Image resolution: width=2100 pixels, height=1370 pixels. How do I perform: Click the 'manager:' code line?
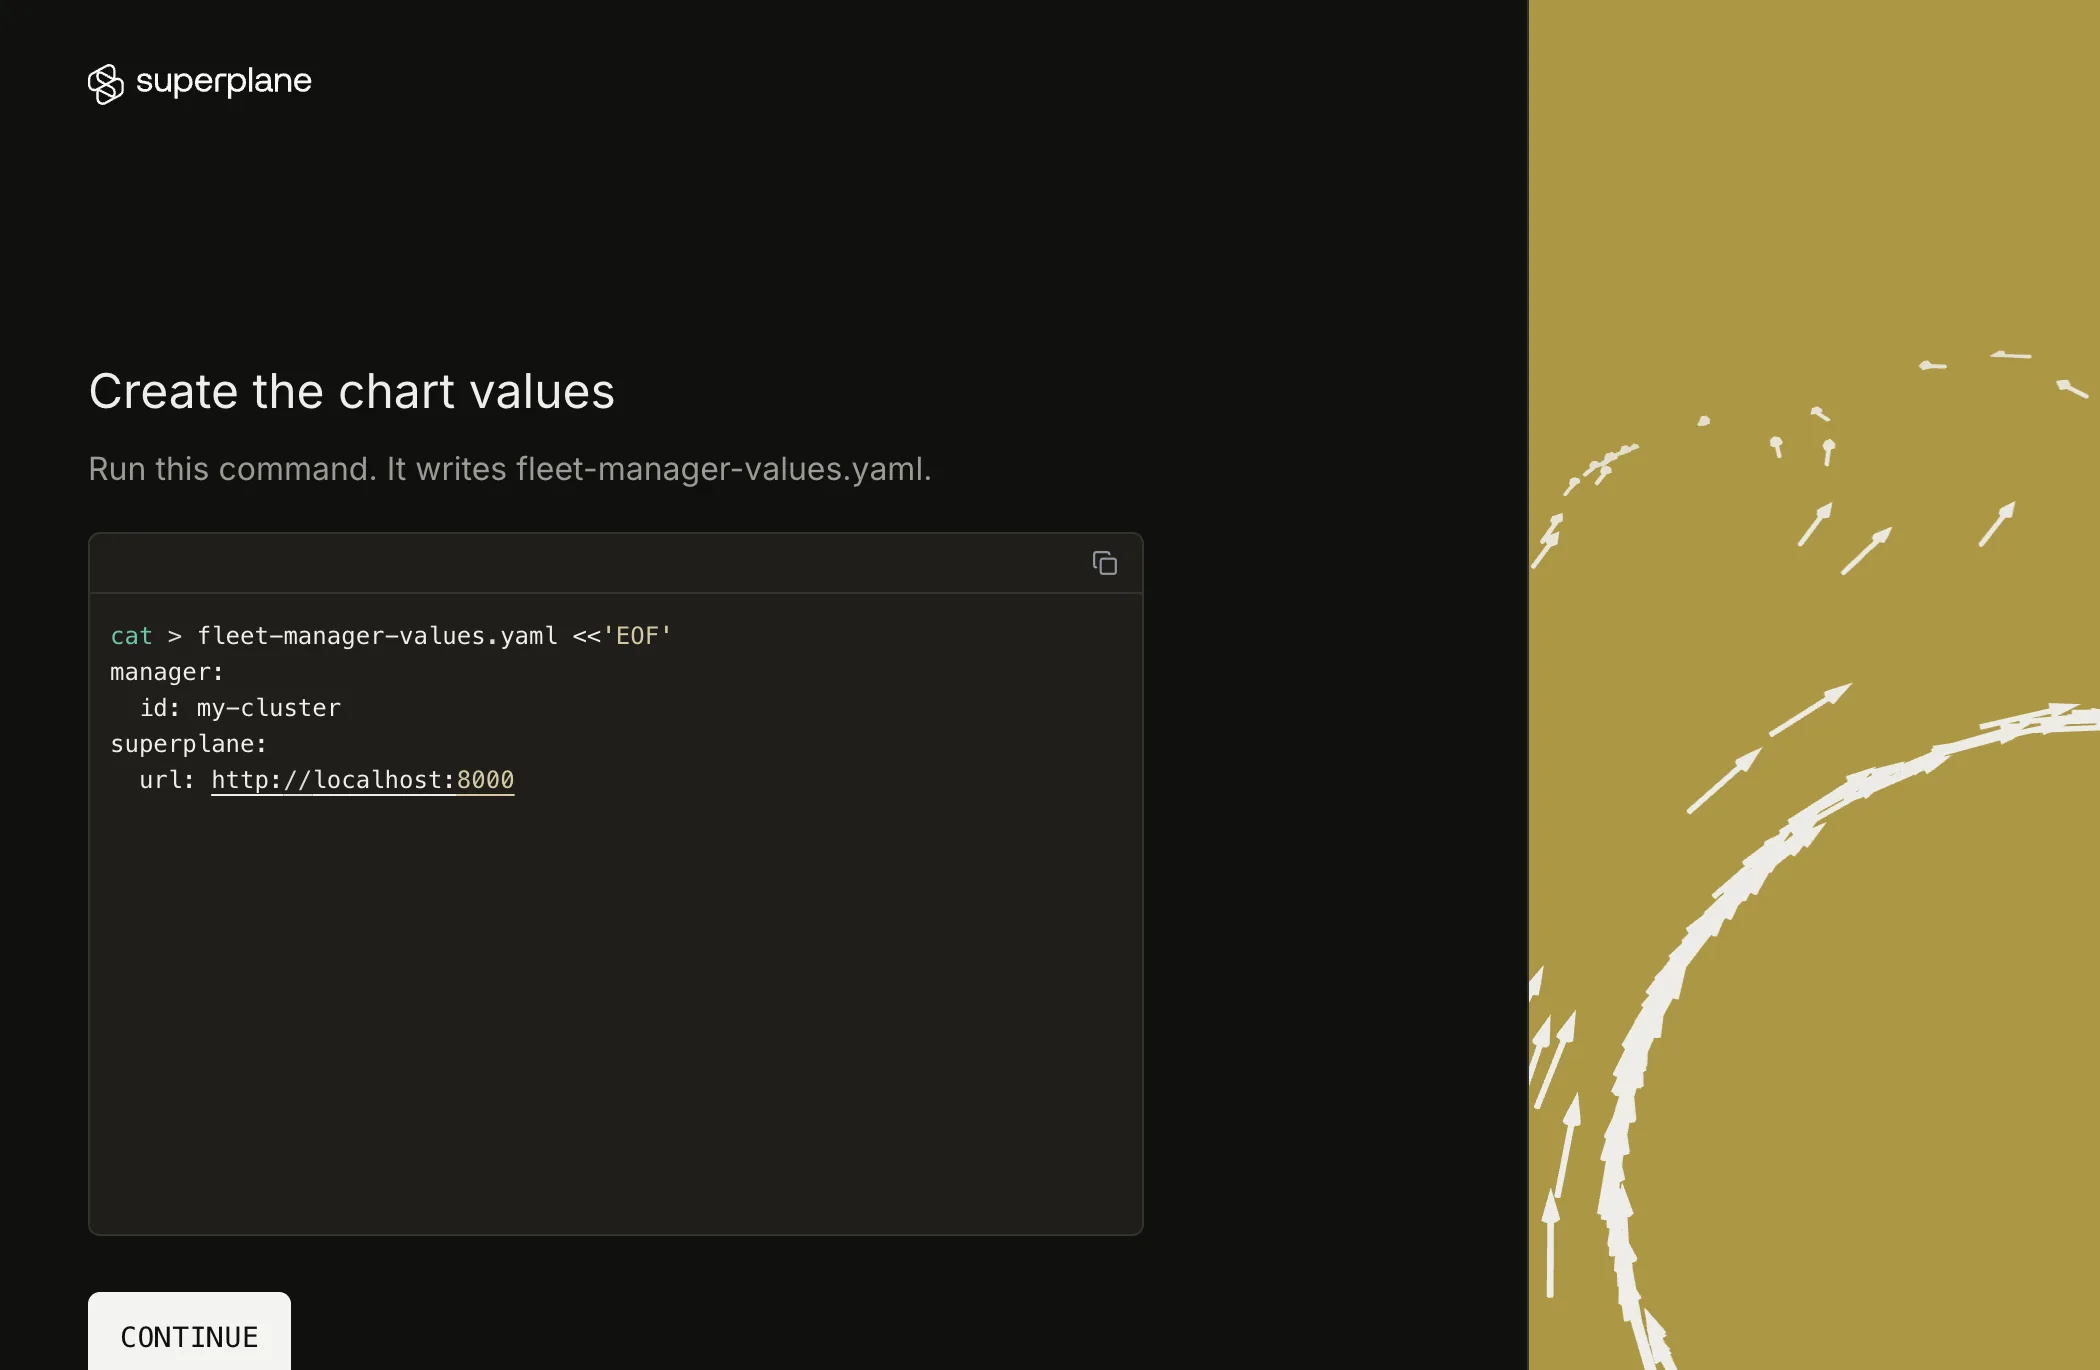(167, 672)
